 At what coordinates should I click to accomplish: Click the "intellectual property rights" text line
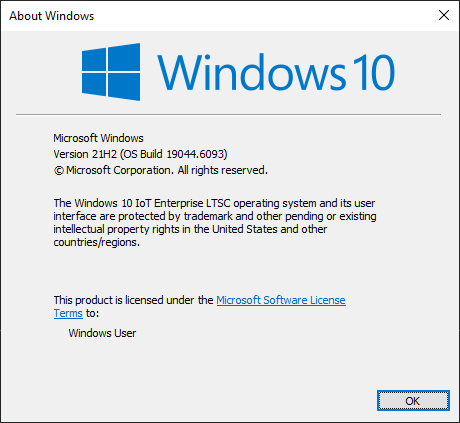point(190,229)
